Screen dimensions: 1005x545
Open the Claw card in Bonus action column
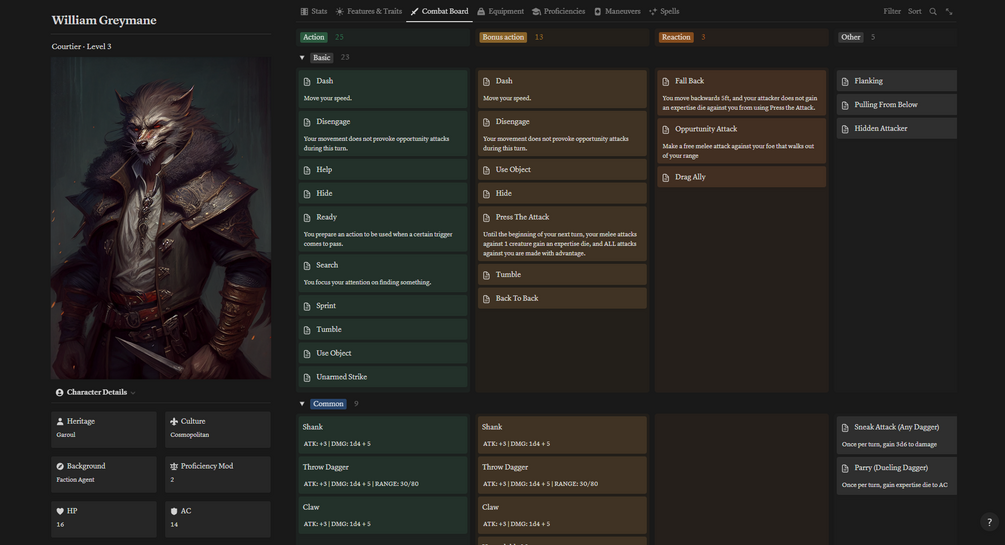tap(562, 515)
